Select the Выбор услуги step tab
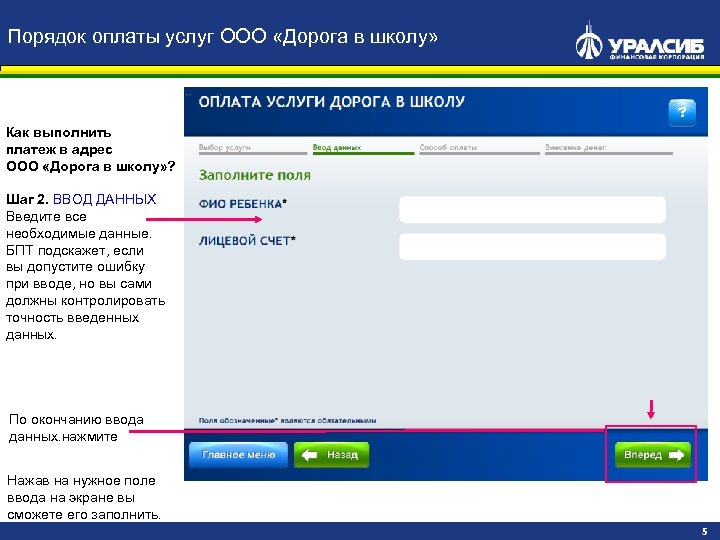The height and width of the screenshot is (540, 720). click(253, 148)
